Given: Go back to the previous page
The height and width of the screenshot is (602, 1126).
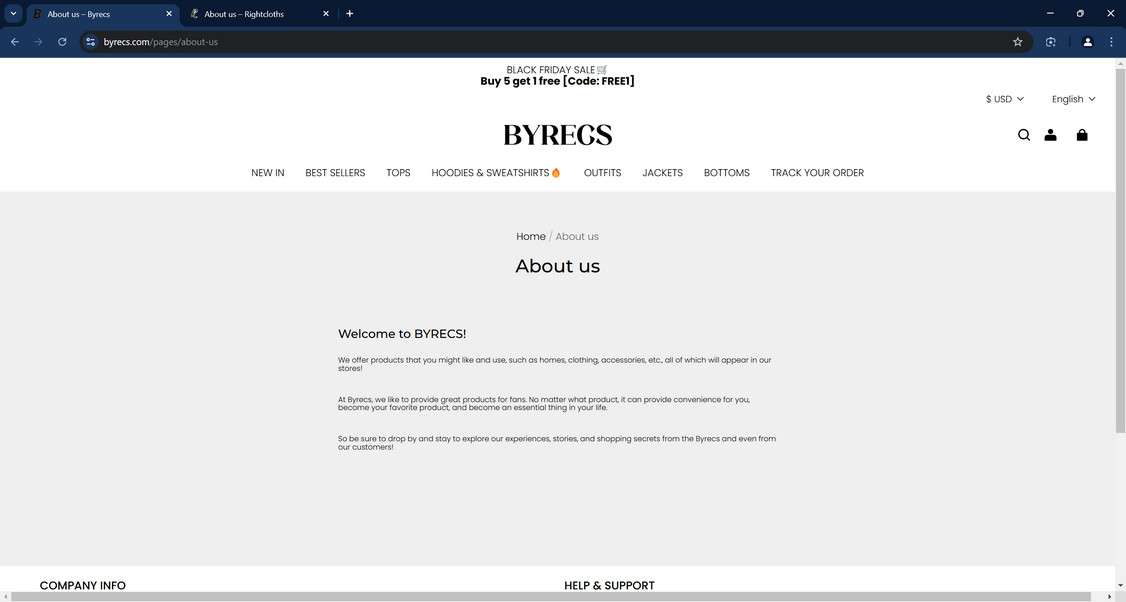Looking at the screenshot, I should (15, 42).
